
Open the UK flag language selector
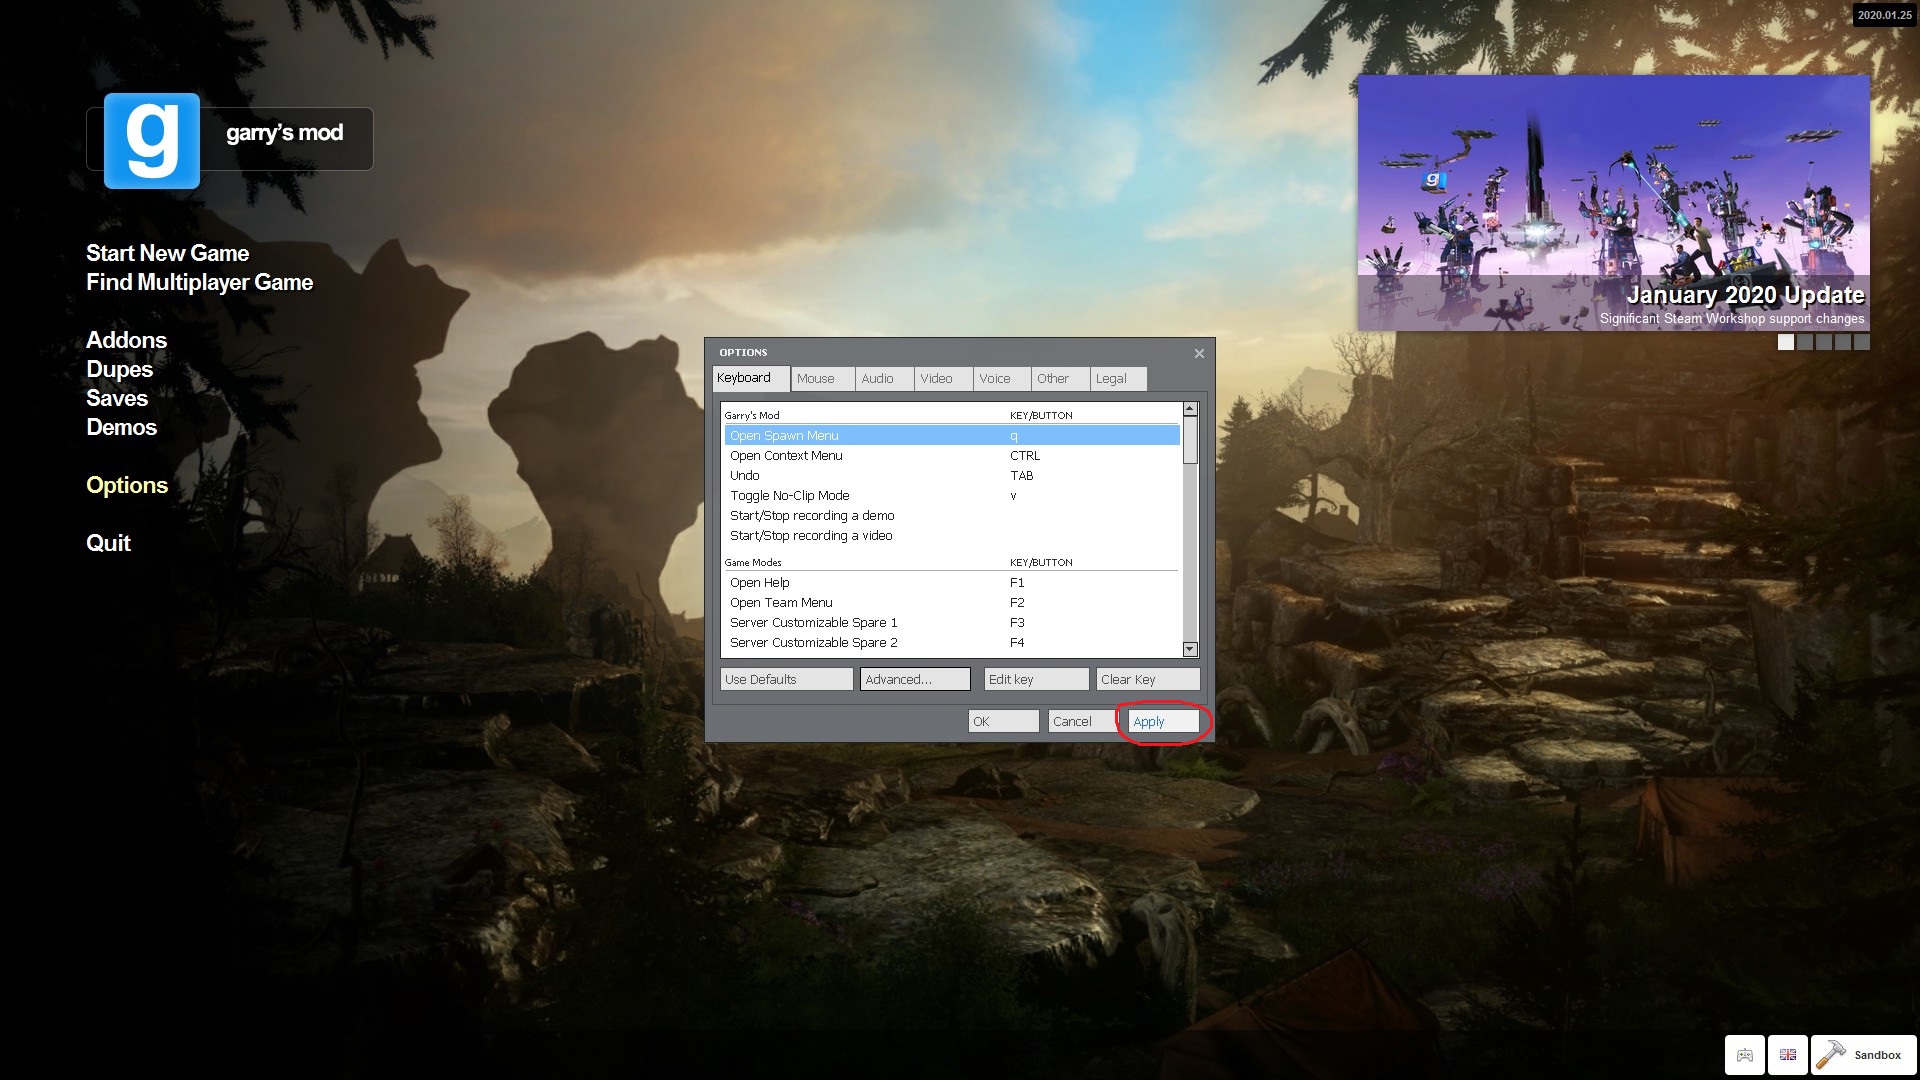tap(1788, 1055)
